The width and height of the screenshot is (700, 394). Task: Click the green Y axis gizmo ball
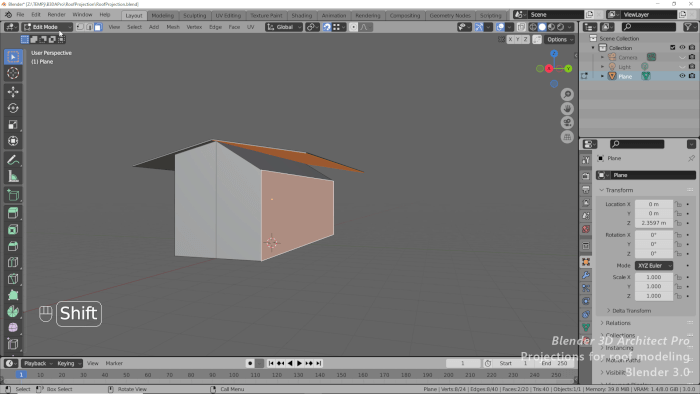click(x=568, y=69)
